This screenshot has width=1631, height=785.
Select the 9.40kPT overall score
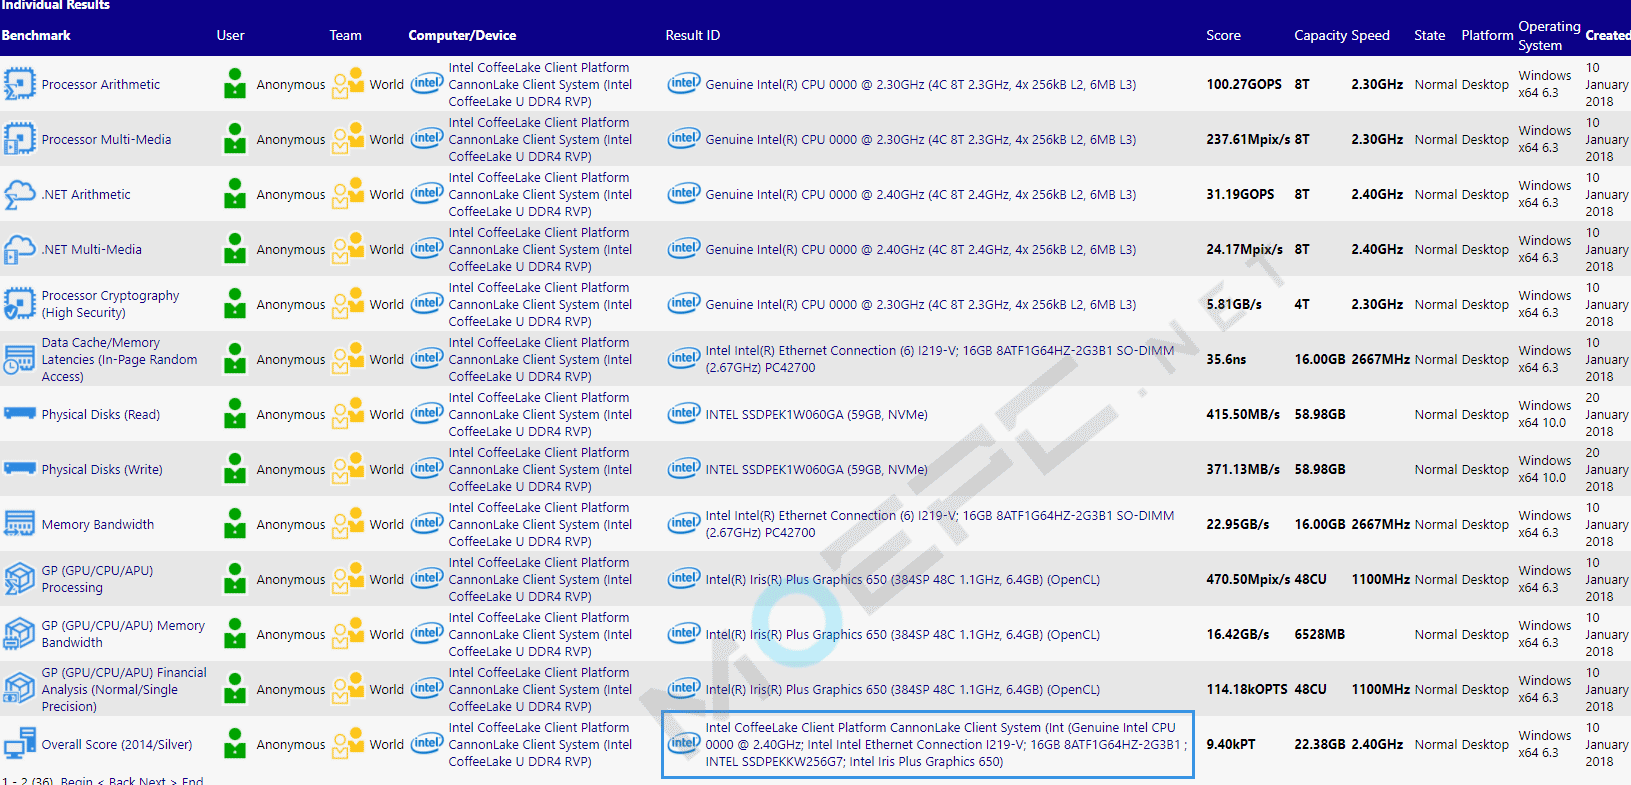(x=1230, y=744)
